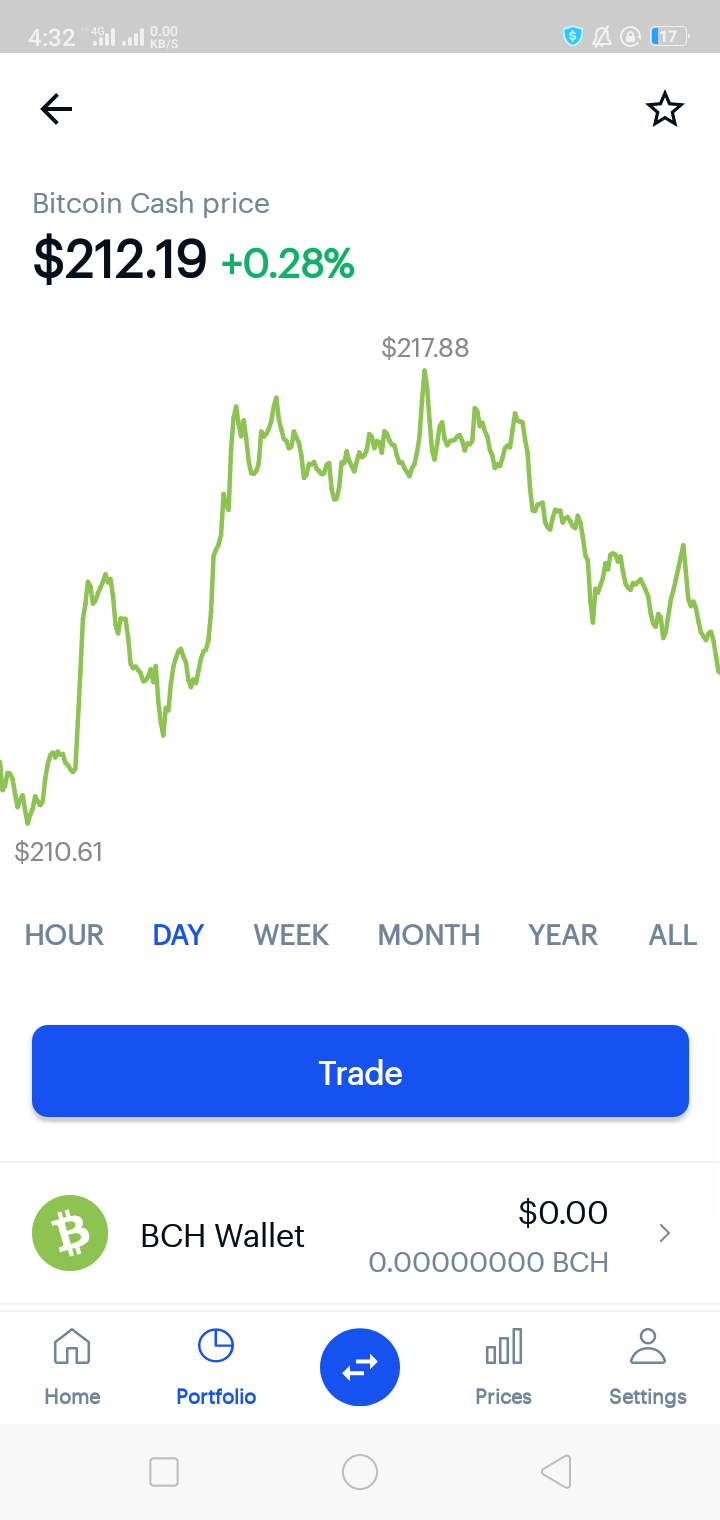This screenshot has height=1520, width=720.
Task: Tap the back arrow icon
Action: pyautogui.click(x=56, y=109)
